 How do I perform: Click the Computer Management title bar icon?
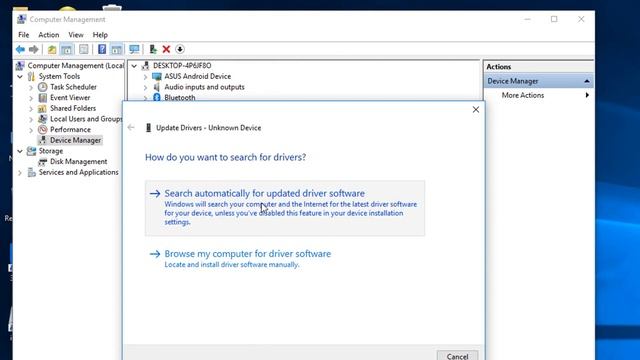(x=22, y=19)
